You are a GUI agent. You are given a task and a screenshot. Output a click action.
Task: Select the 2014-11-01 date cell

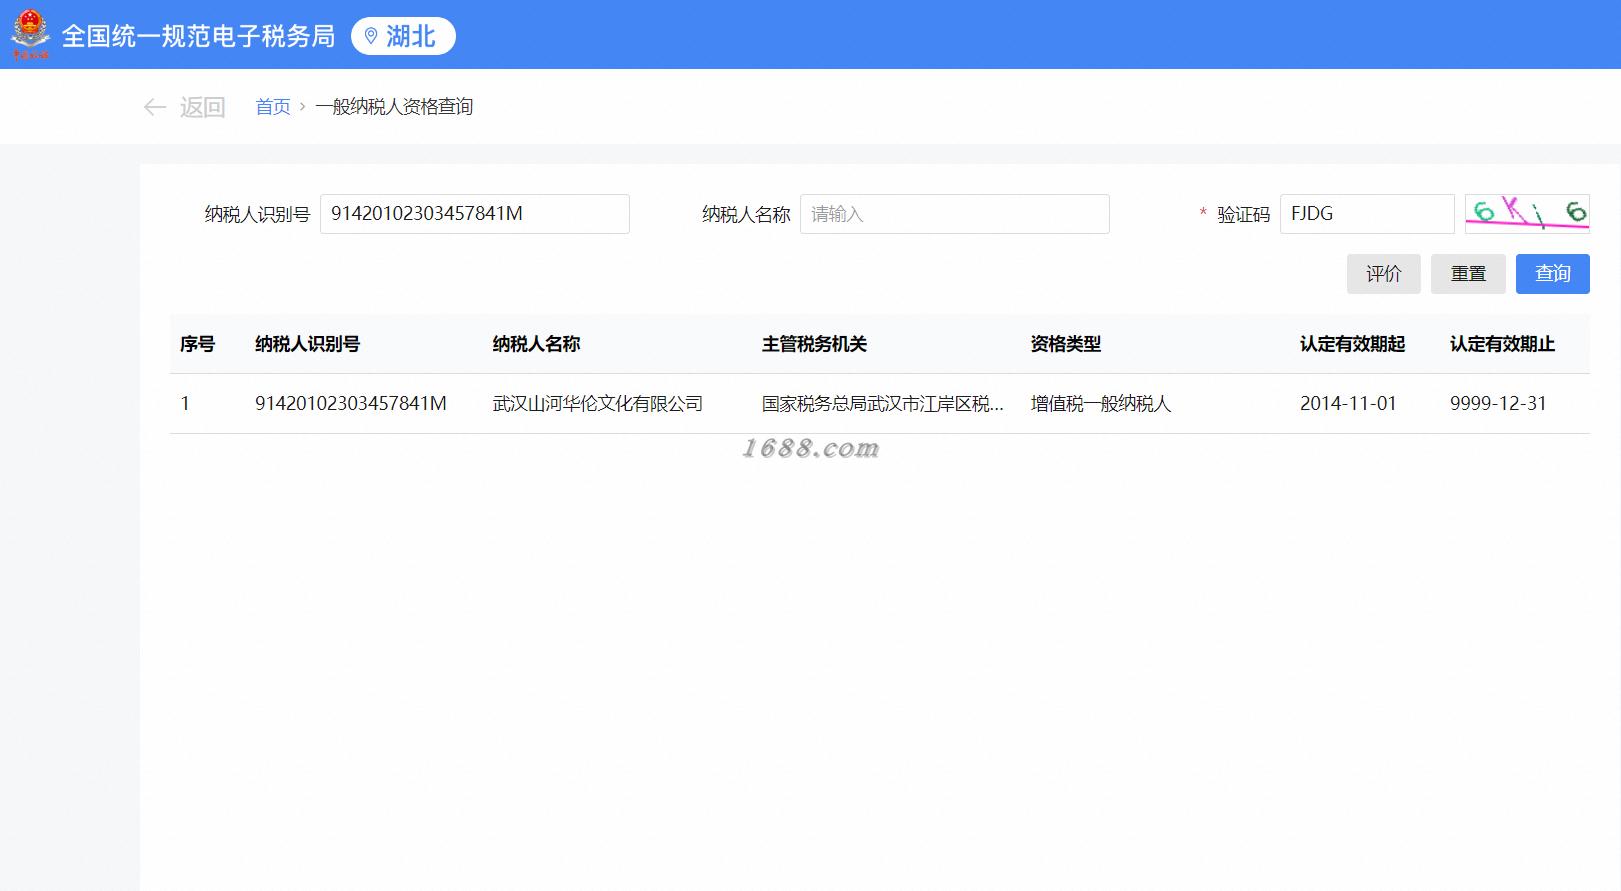[x=1348, y=404]
